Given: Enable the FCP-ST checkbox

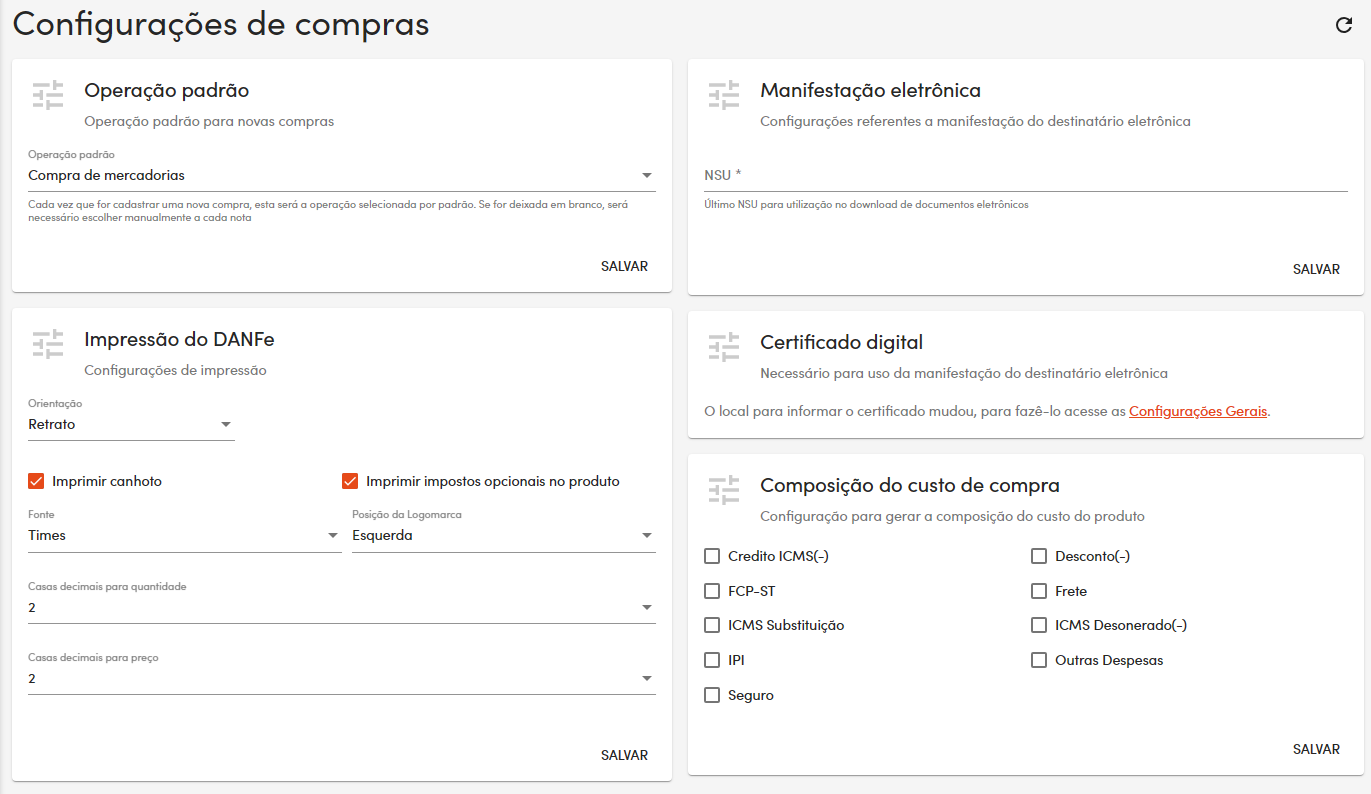Looking at the screenshot, I should (x=712, y=591).
